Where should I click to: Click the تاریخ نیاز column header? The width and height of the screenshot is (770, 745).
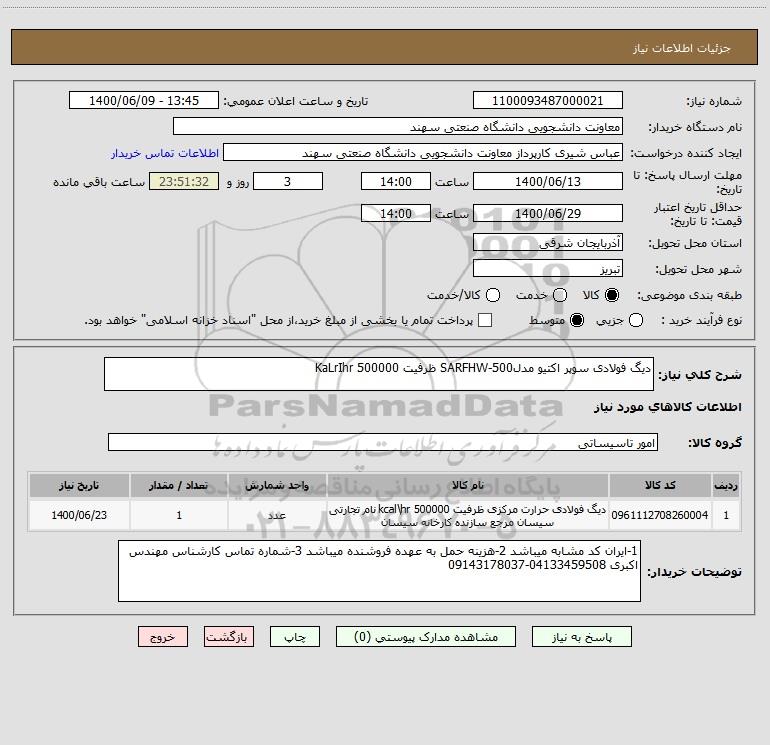(79, 486)
